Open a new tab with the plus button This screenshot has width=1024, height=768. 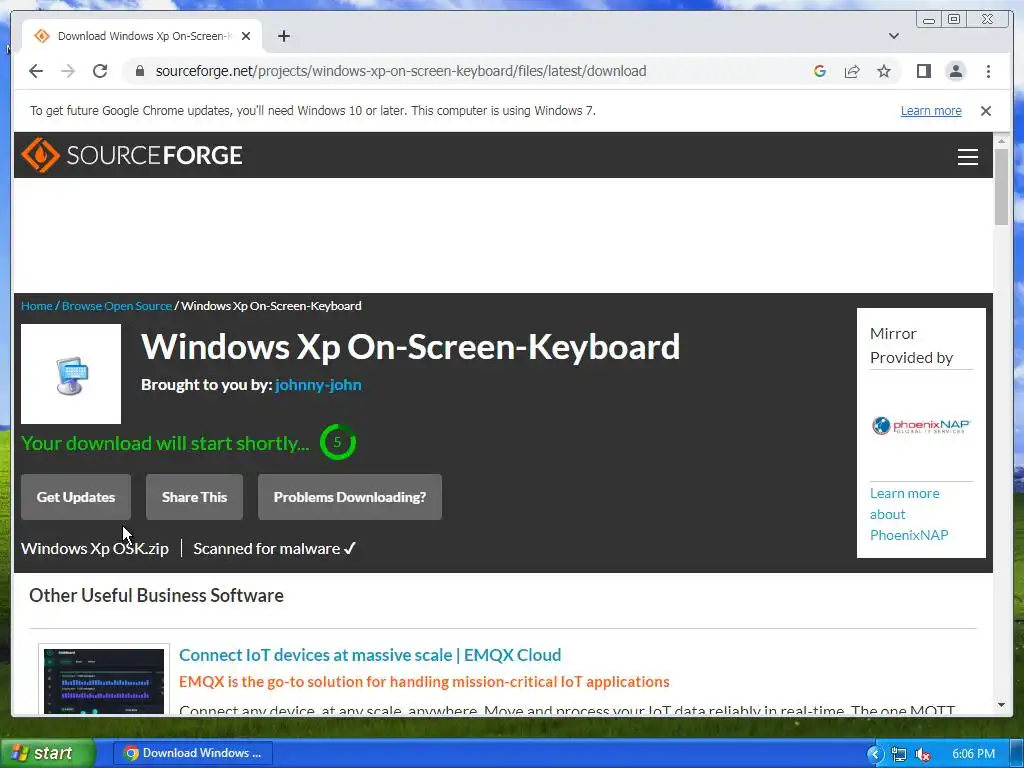283,36
